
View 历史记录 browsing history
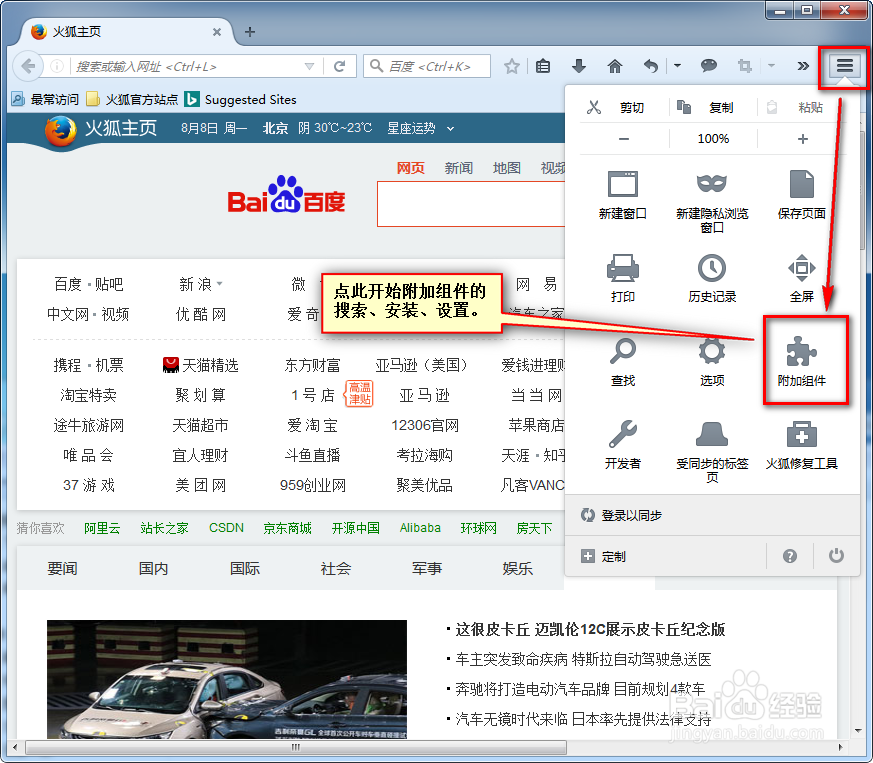pos(712,278)
